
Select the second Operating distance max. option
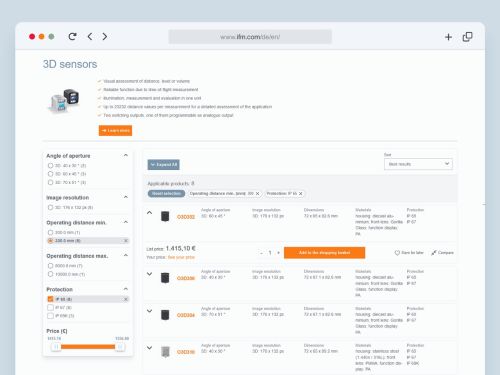(50, 274)
